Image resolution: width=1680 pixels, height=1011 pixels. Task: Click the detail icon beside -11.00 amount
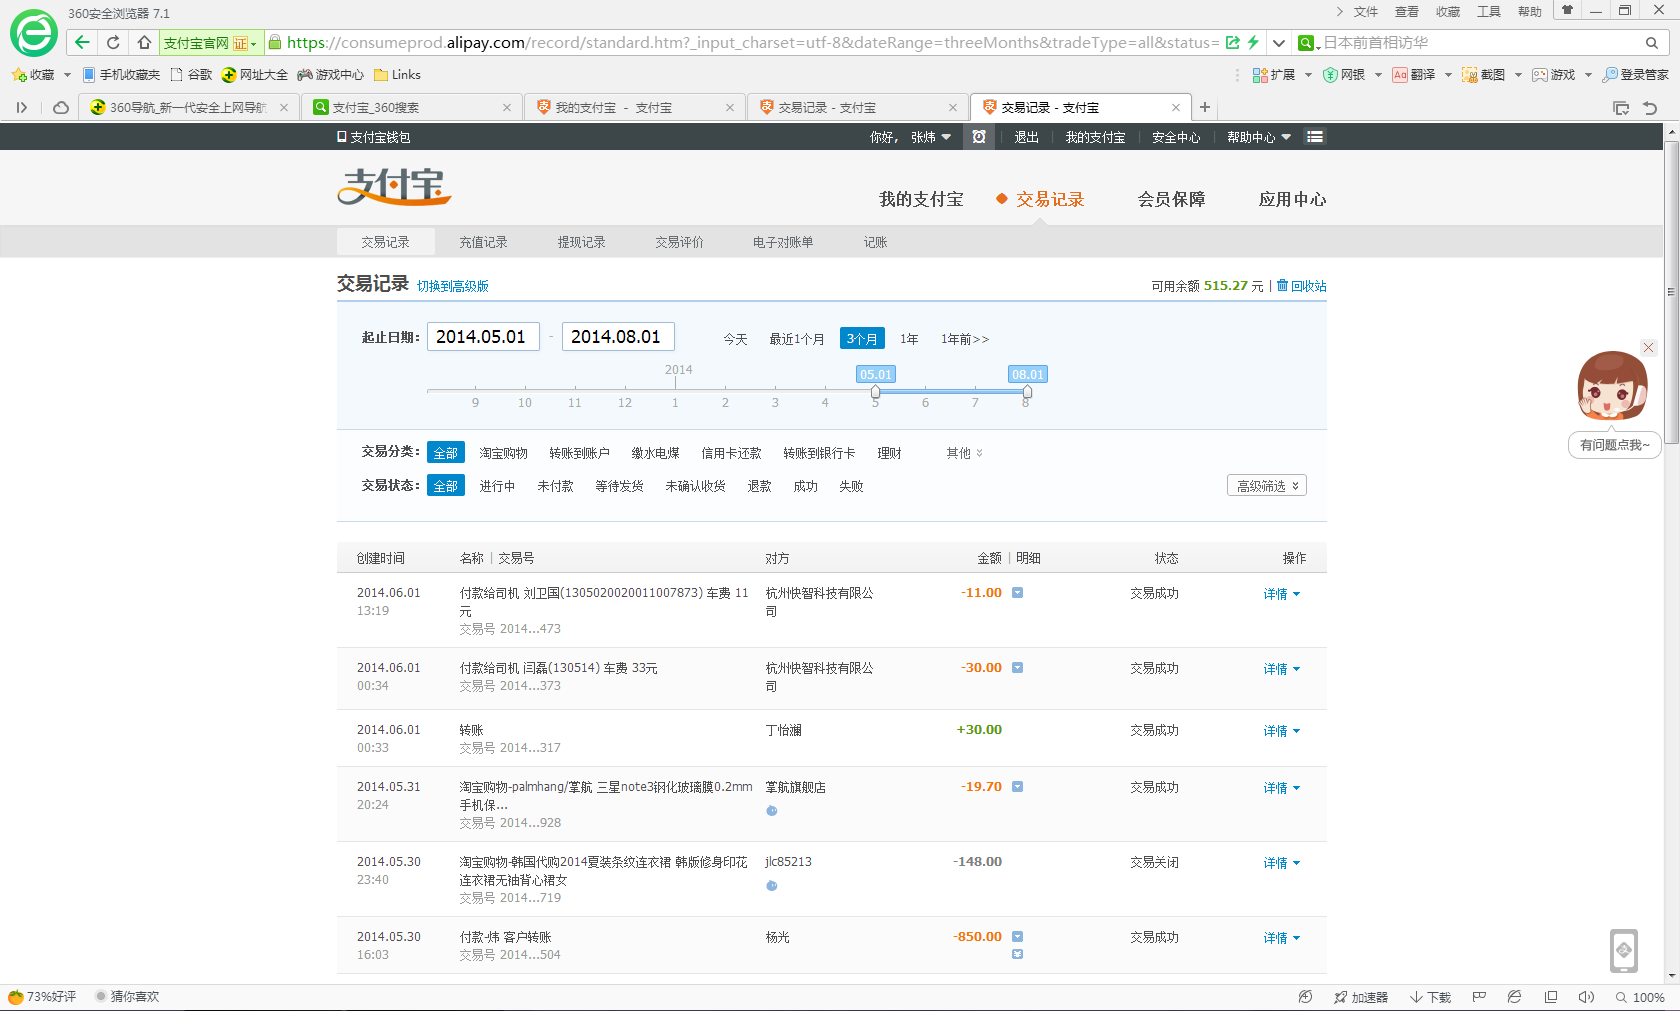(1017, 593)
